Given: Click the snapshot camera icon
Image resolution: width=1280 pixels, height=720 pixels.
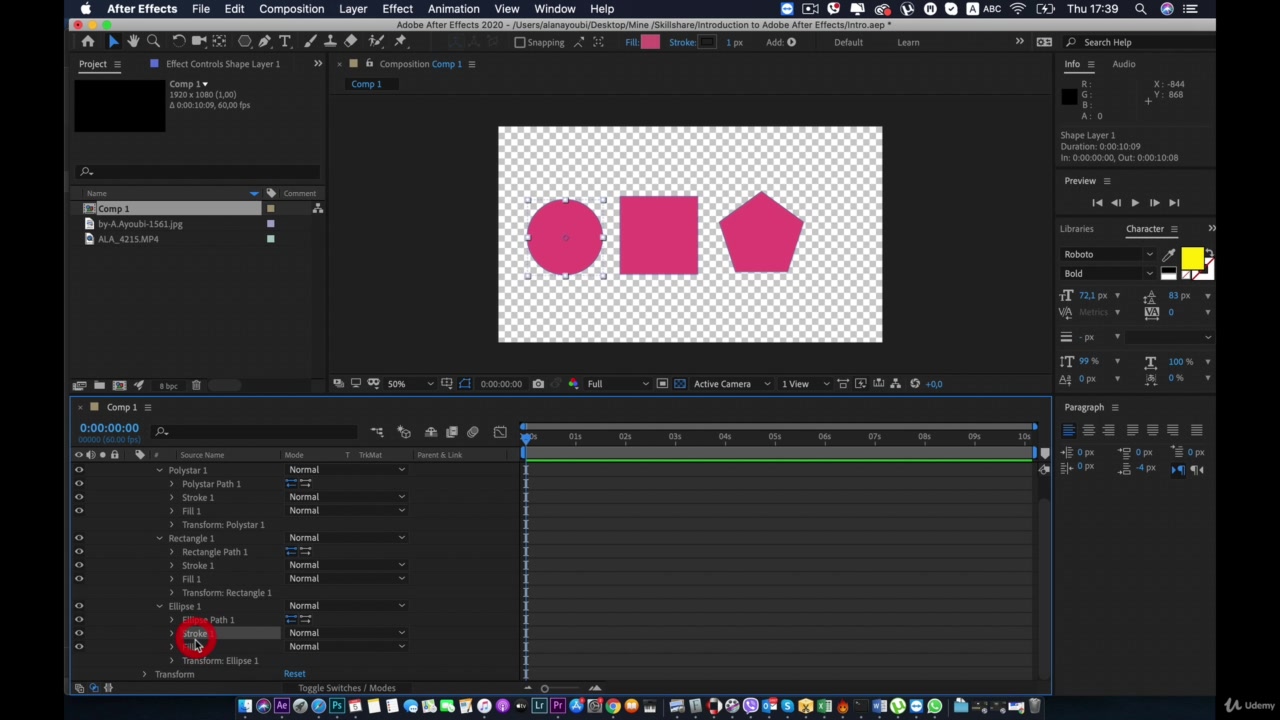Looking at the screenshot, I should [x=538, y=384].
